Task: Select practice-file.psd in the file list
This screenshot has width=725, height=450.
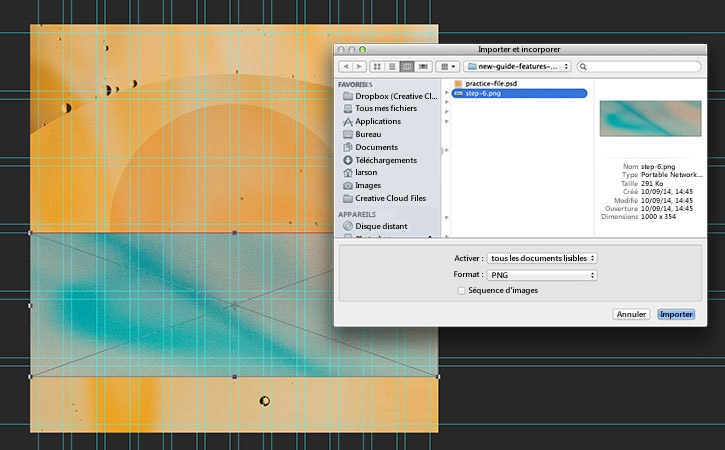Action: click(491, 84)
